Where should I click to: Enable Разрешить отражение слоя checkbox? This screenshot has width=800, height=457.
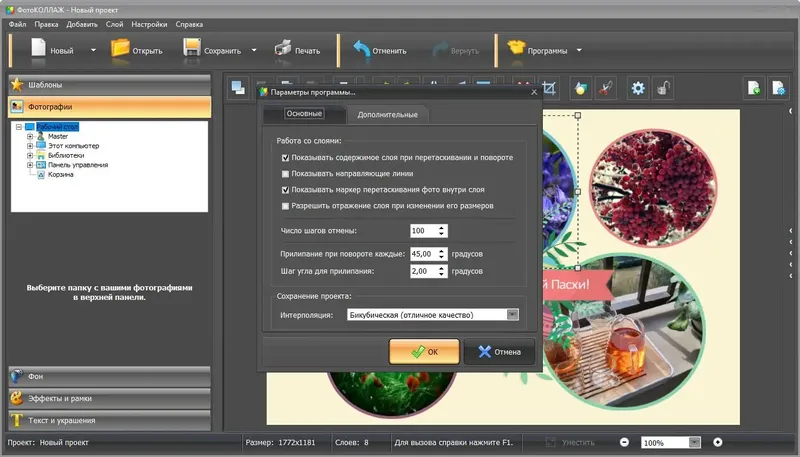tap(285, 206)
